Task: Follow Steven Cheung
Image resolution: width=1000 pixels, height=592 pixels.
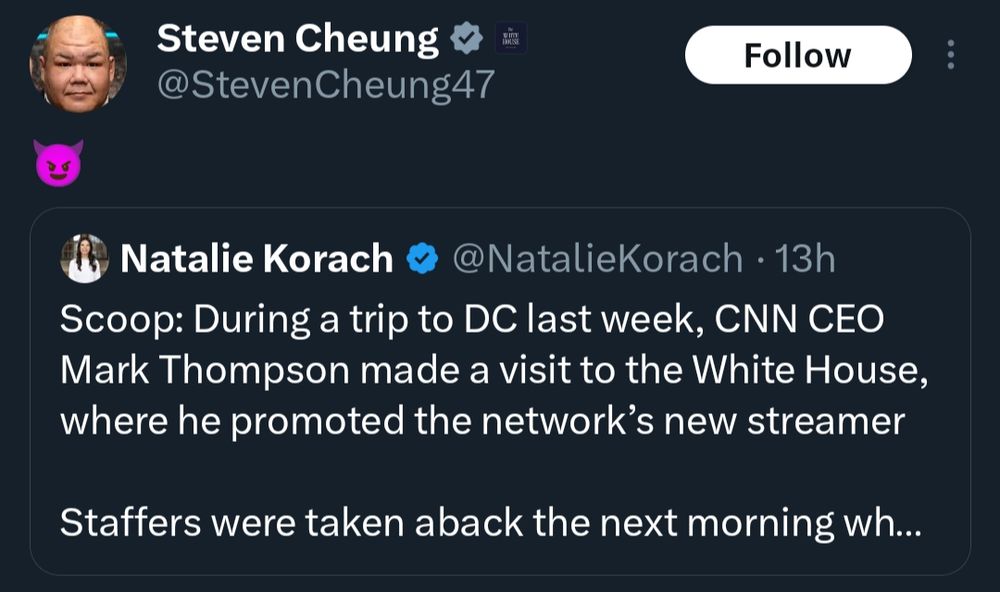Action: pos(797,55)
